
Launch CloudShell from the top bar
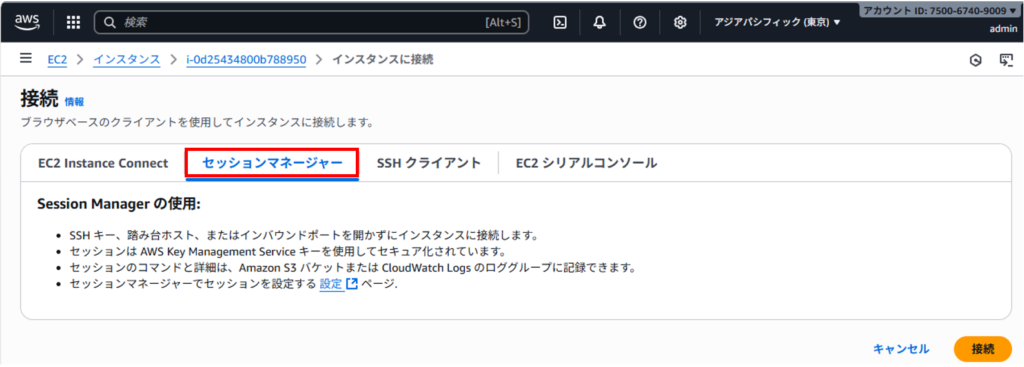(560, 22)
